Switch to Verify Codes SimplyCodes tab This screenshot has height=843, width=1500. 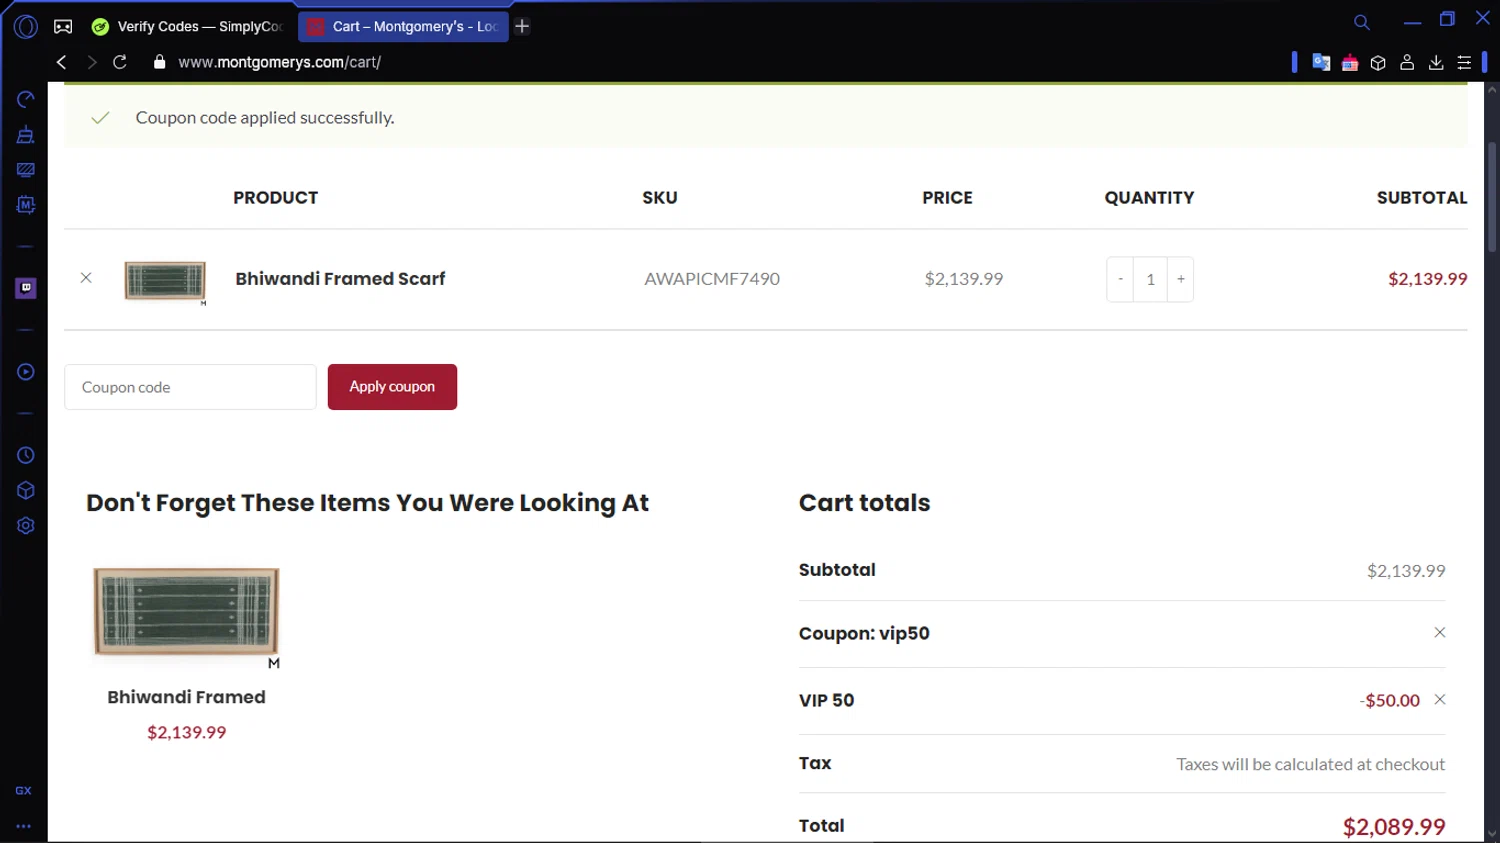pos(188,27)
